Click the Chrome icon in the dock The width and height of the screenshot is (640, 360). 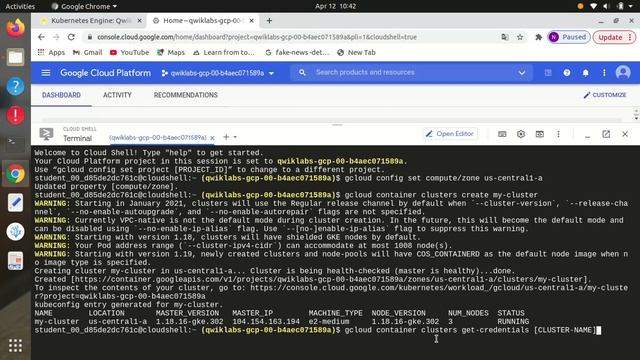pyautogui.click(x=15, y=174)
